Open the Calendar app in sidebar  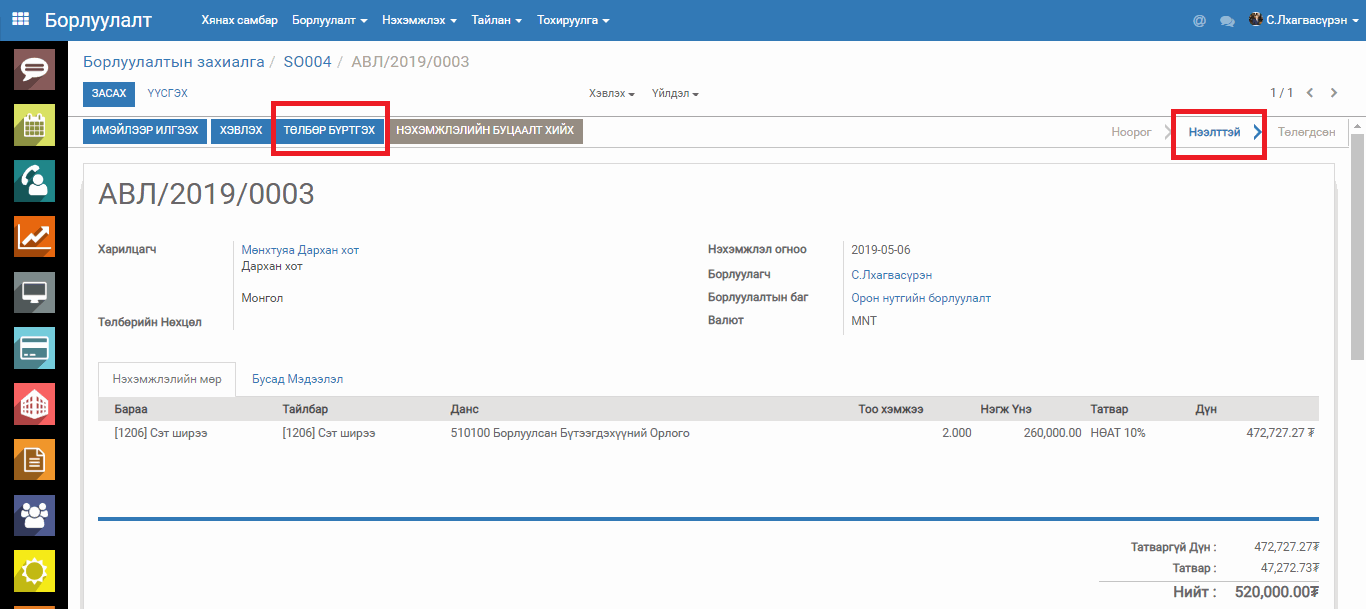pos(33,125)
